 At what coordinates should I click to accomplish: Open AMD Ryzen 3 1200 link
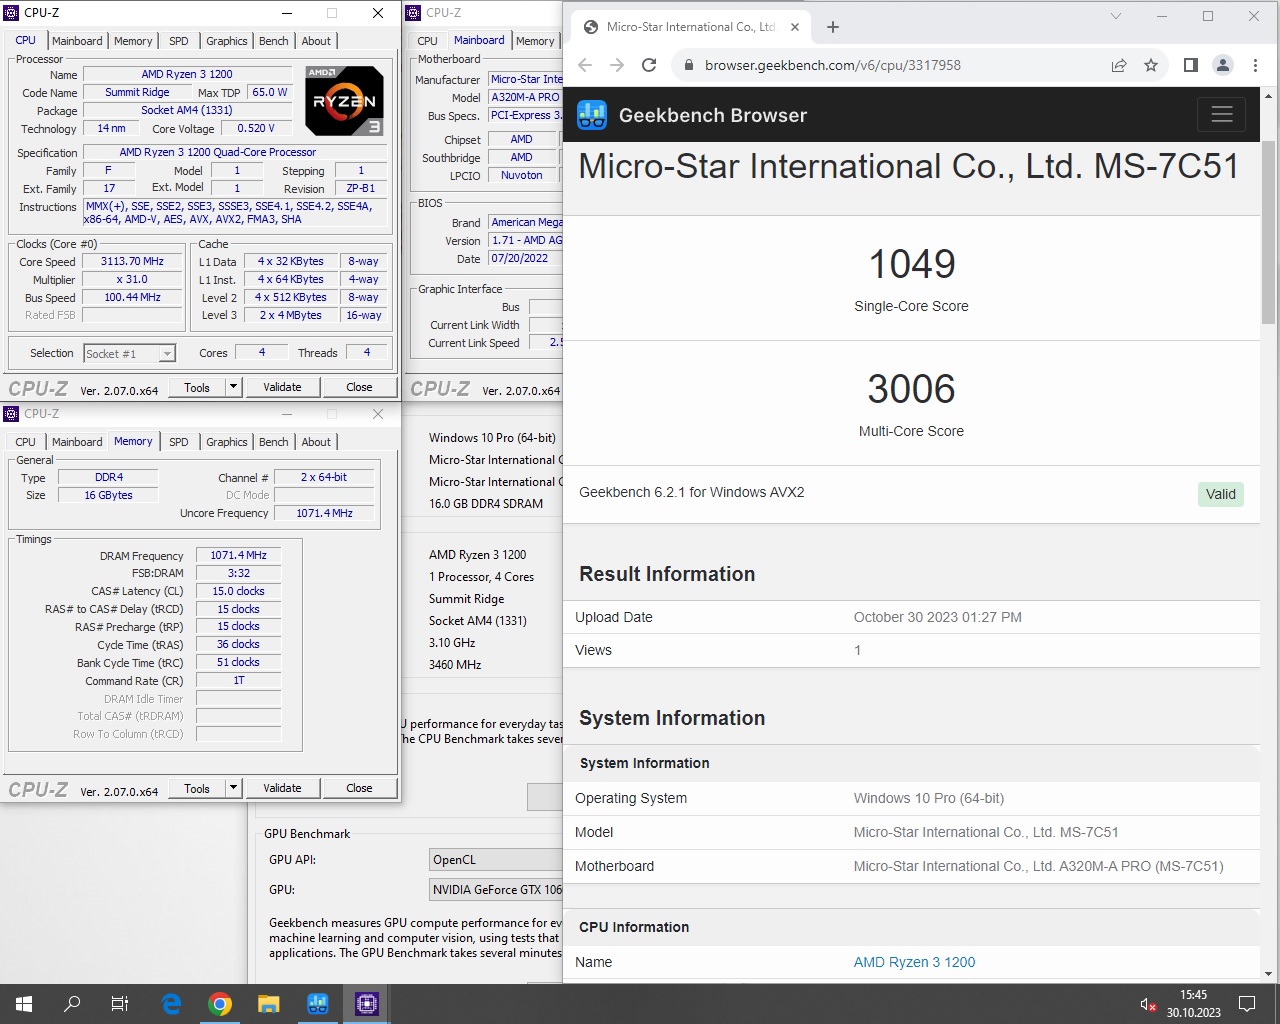[x=914, y=962]
